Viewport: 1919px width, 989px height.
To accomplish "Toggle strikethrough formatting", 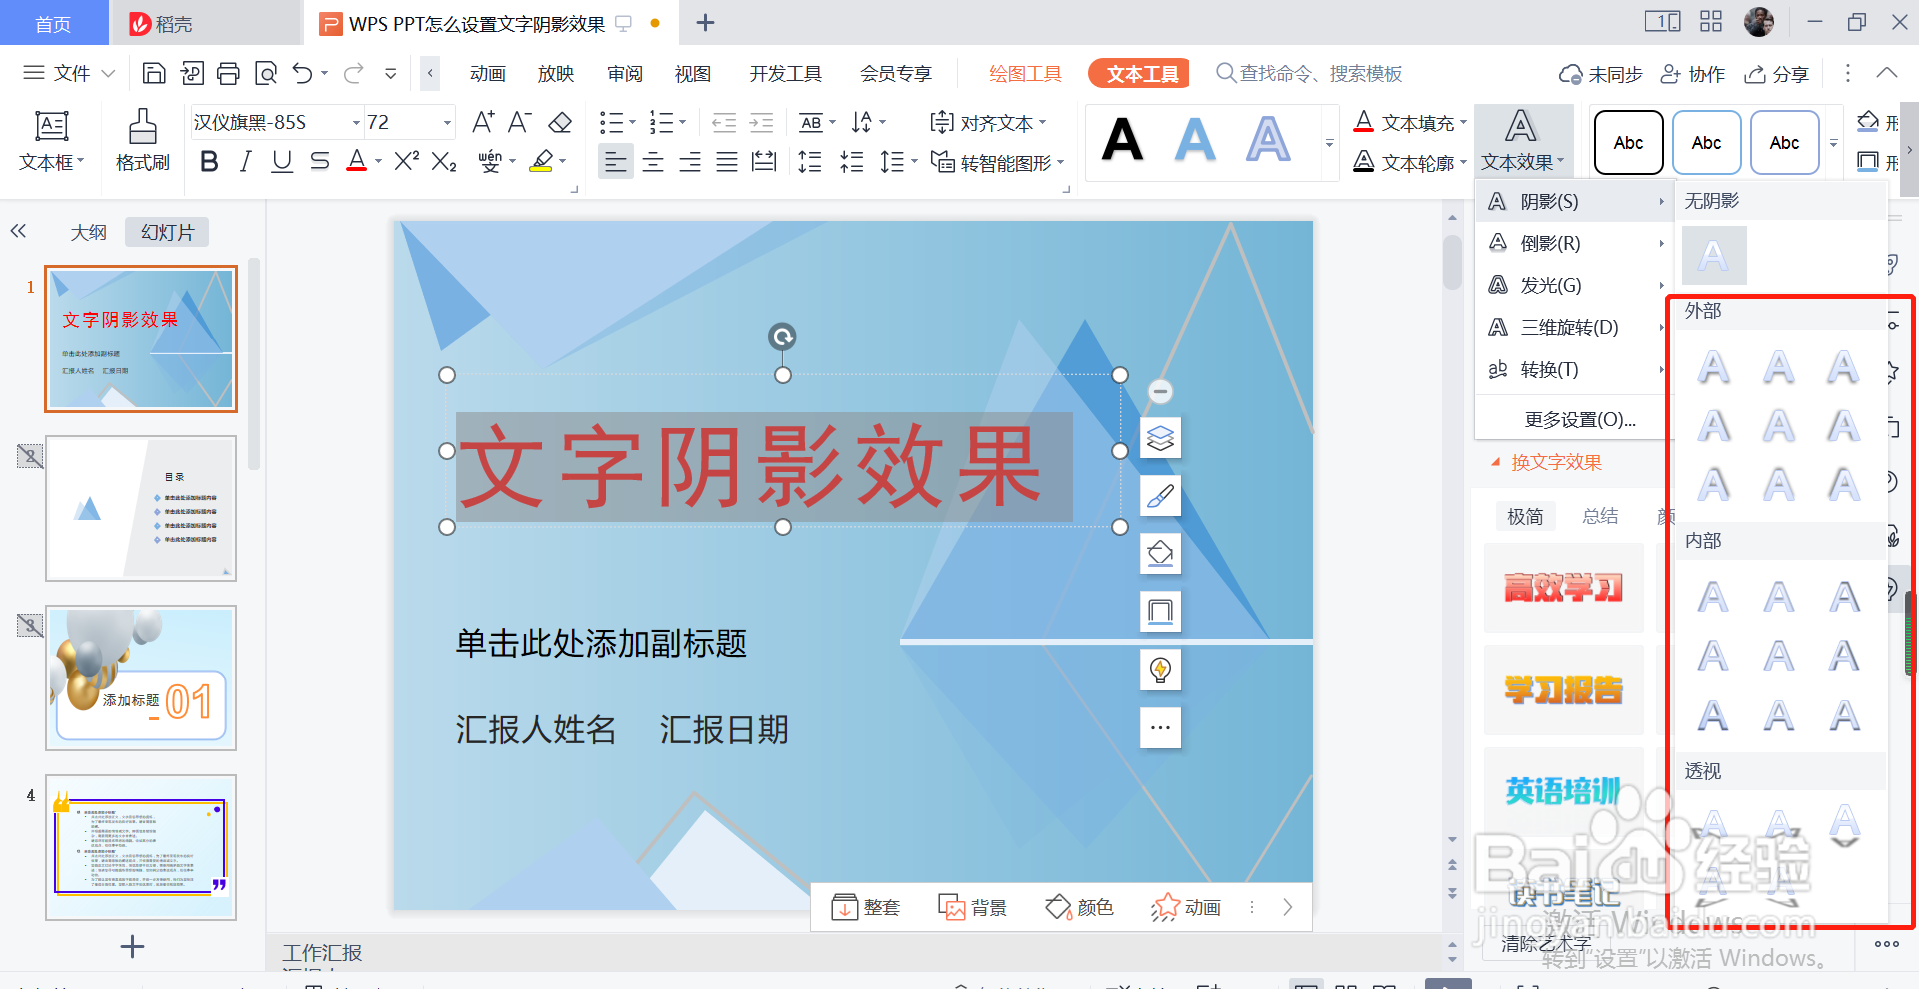I will [319, 161].
